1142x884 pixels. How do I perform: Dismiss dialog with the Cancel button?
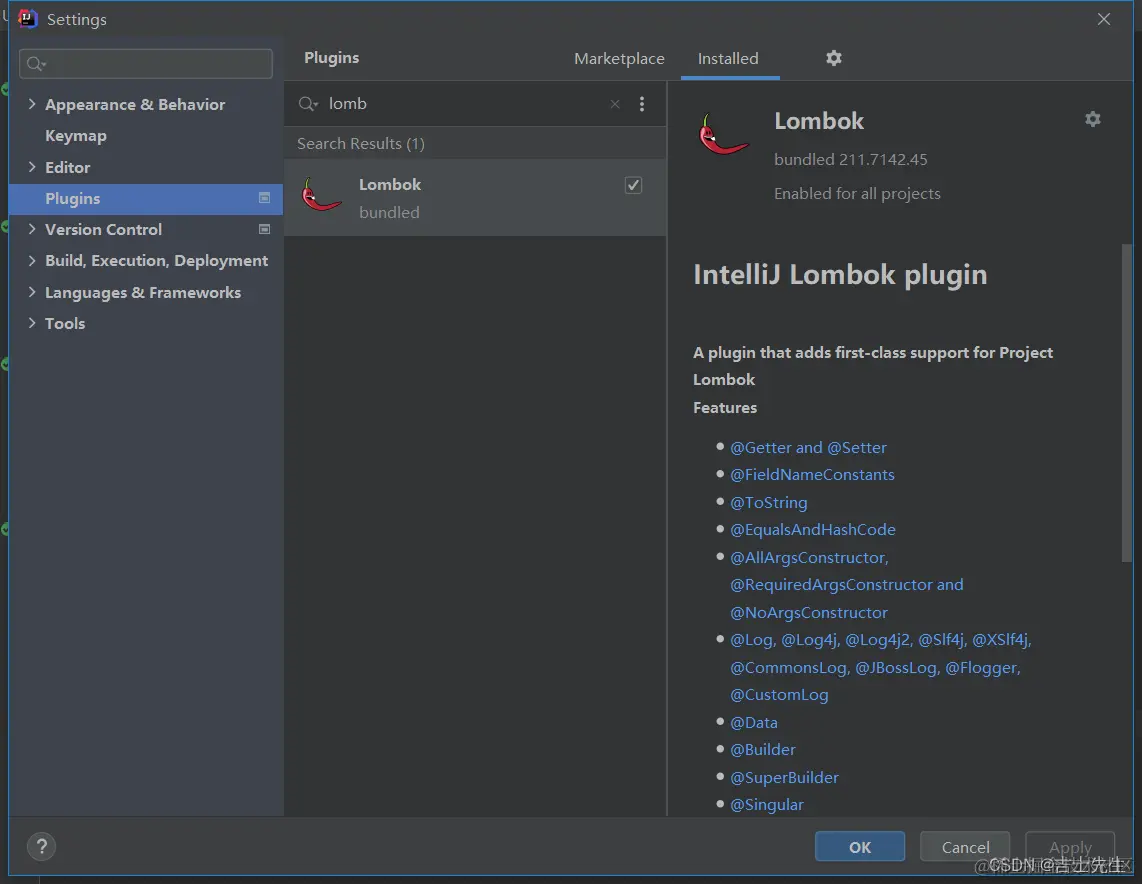pos(965,847)
